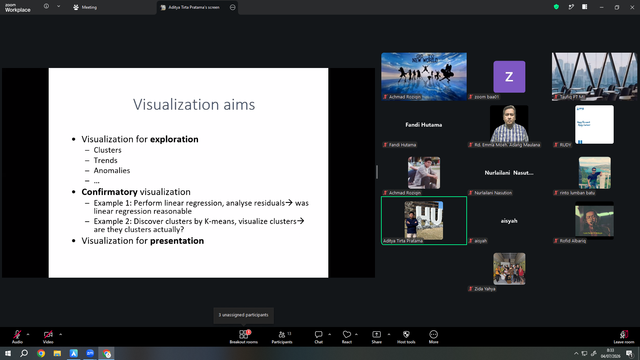Open the More options icon

433,337
